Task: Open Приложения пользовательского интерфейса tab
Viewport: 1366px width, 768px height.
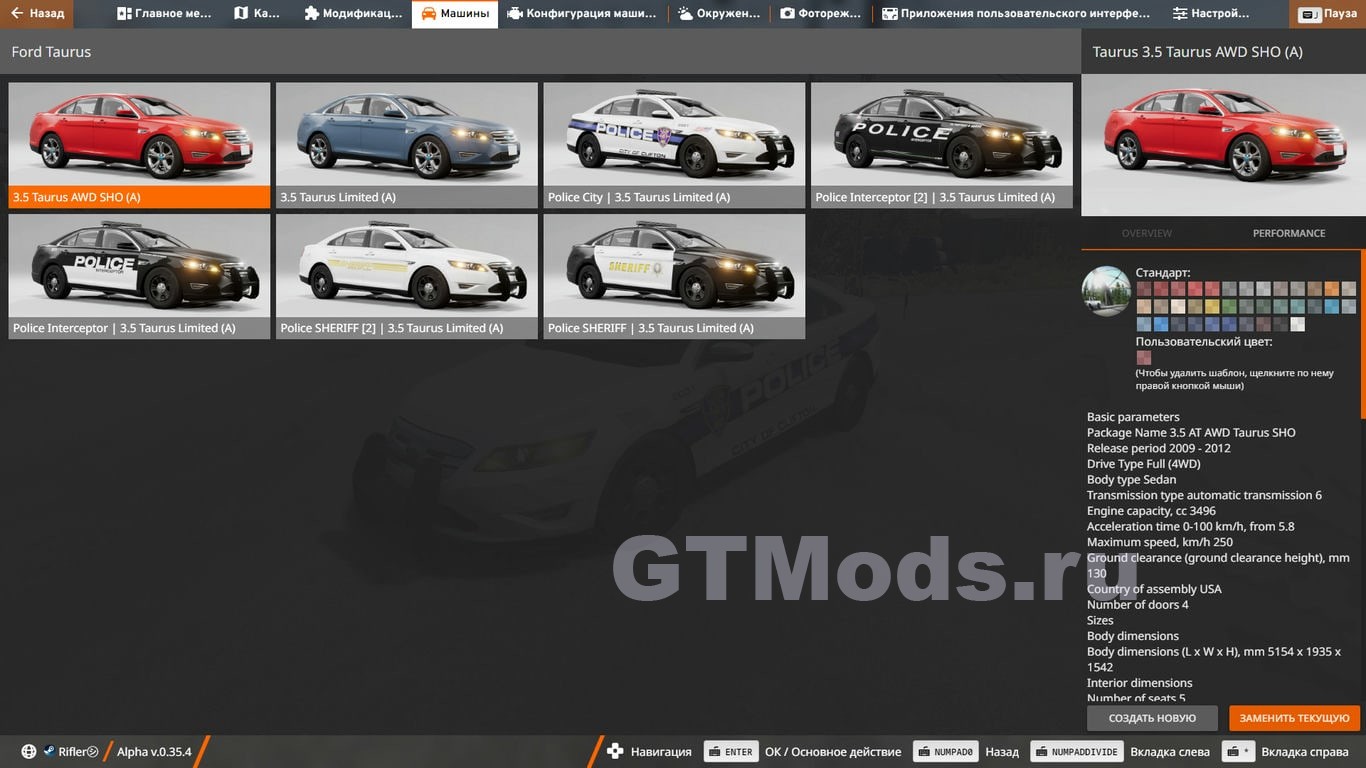Action: click(x=1016, y=14)
